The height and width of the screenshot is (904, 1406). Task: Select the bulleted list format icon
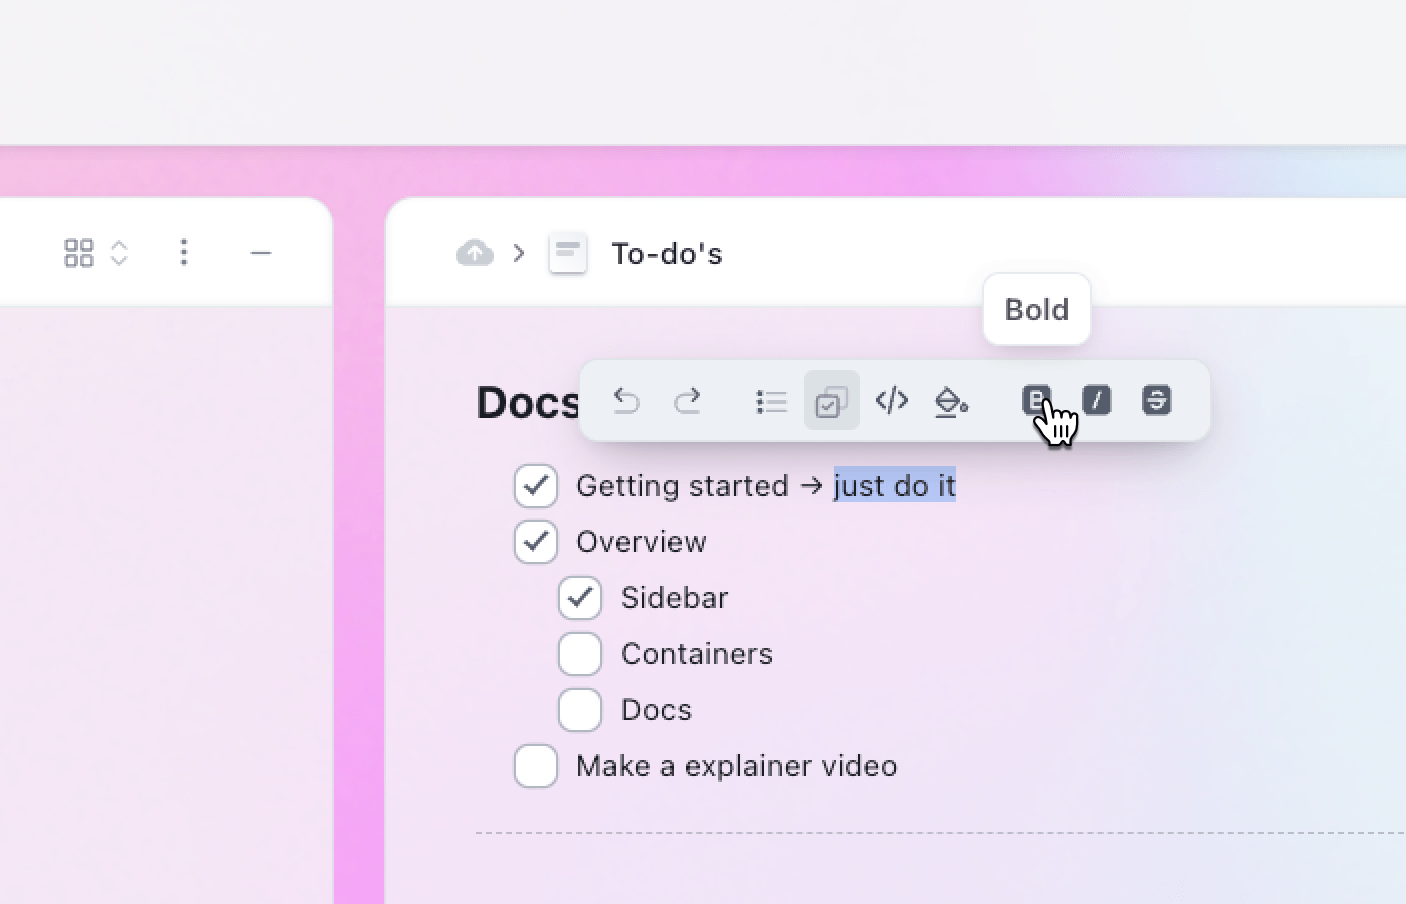coord(771,401)
